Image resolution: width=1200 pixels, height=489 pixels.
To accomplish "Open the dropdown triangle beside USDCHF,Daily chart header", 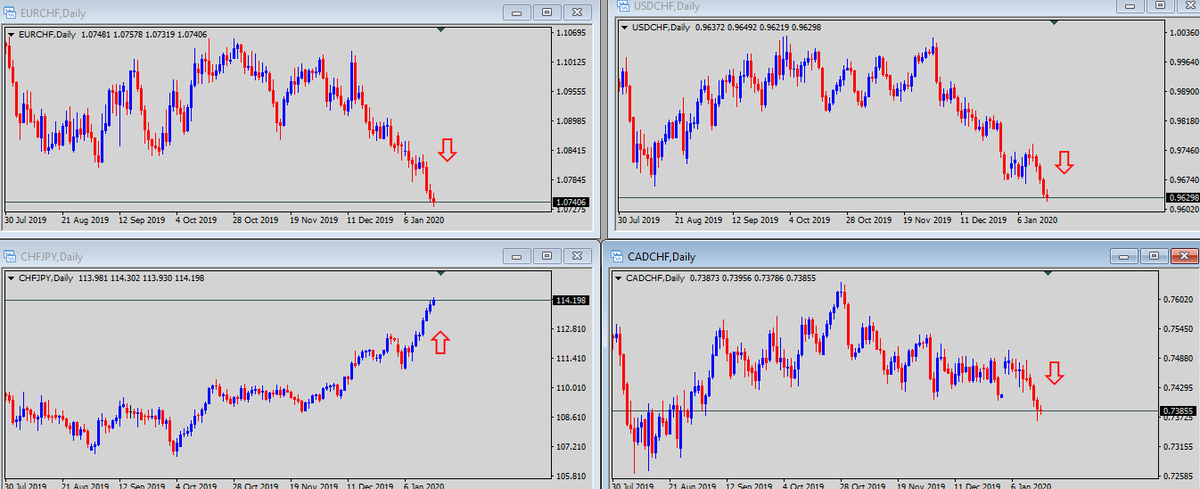I will (624, 26).
